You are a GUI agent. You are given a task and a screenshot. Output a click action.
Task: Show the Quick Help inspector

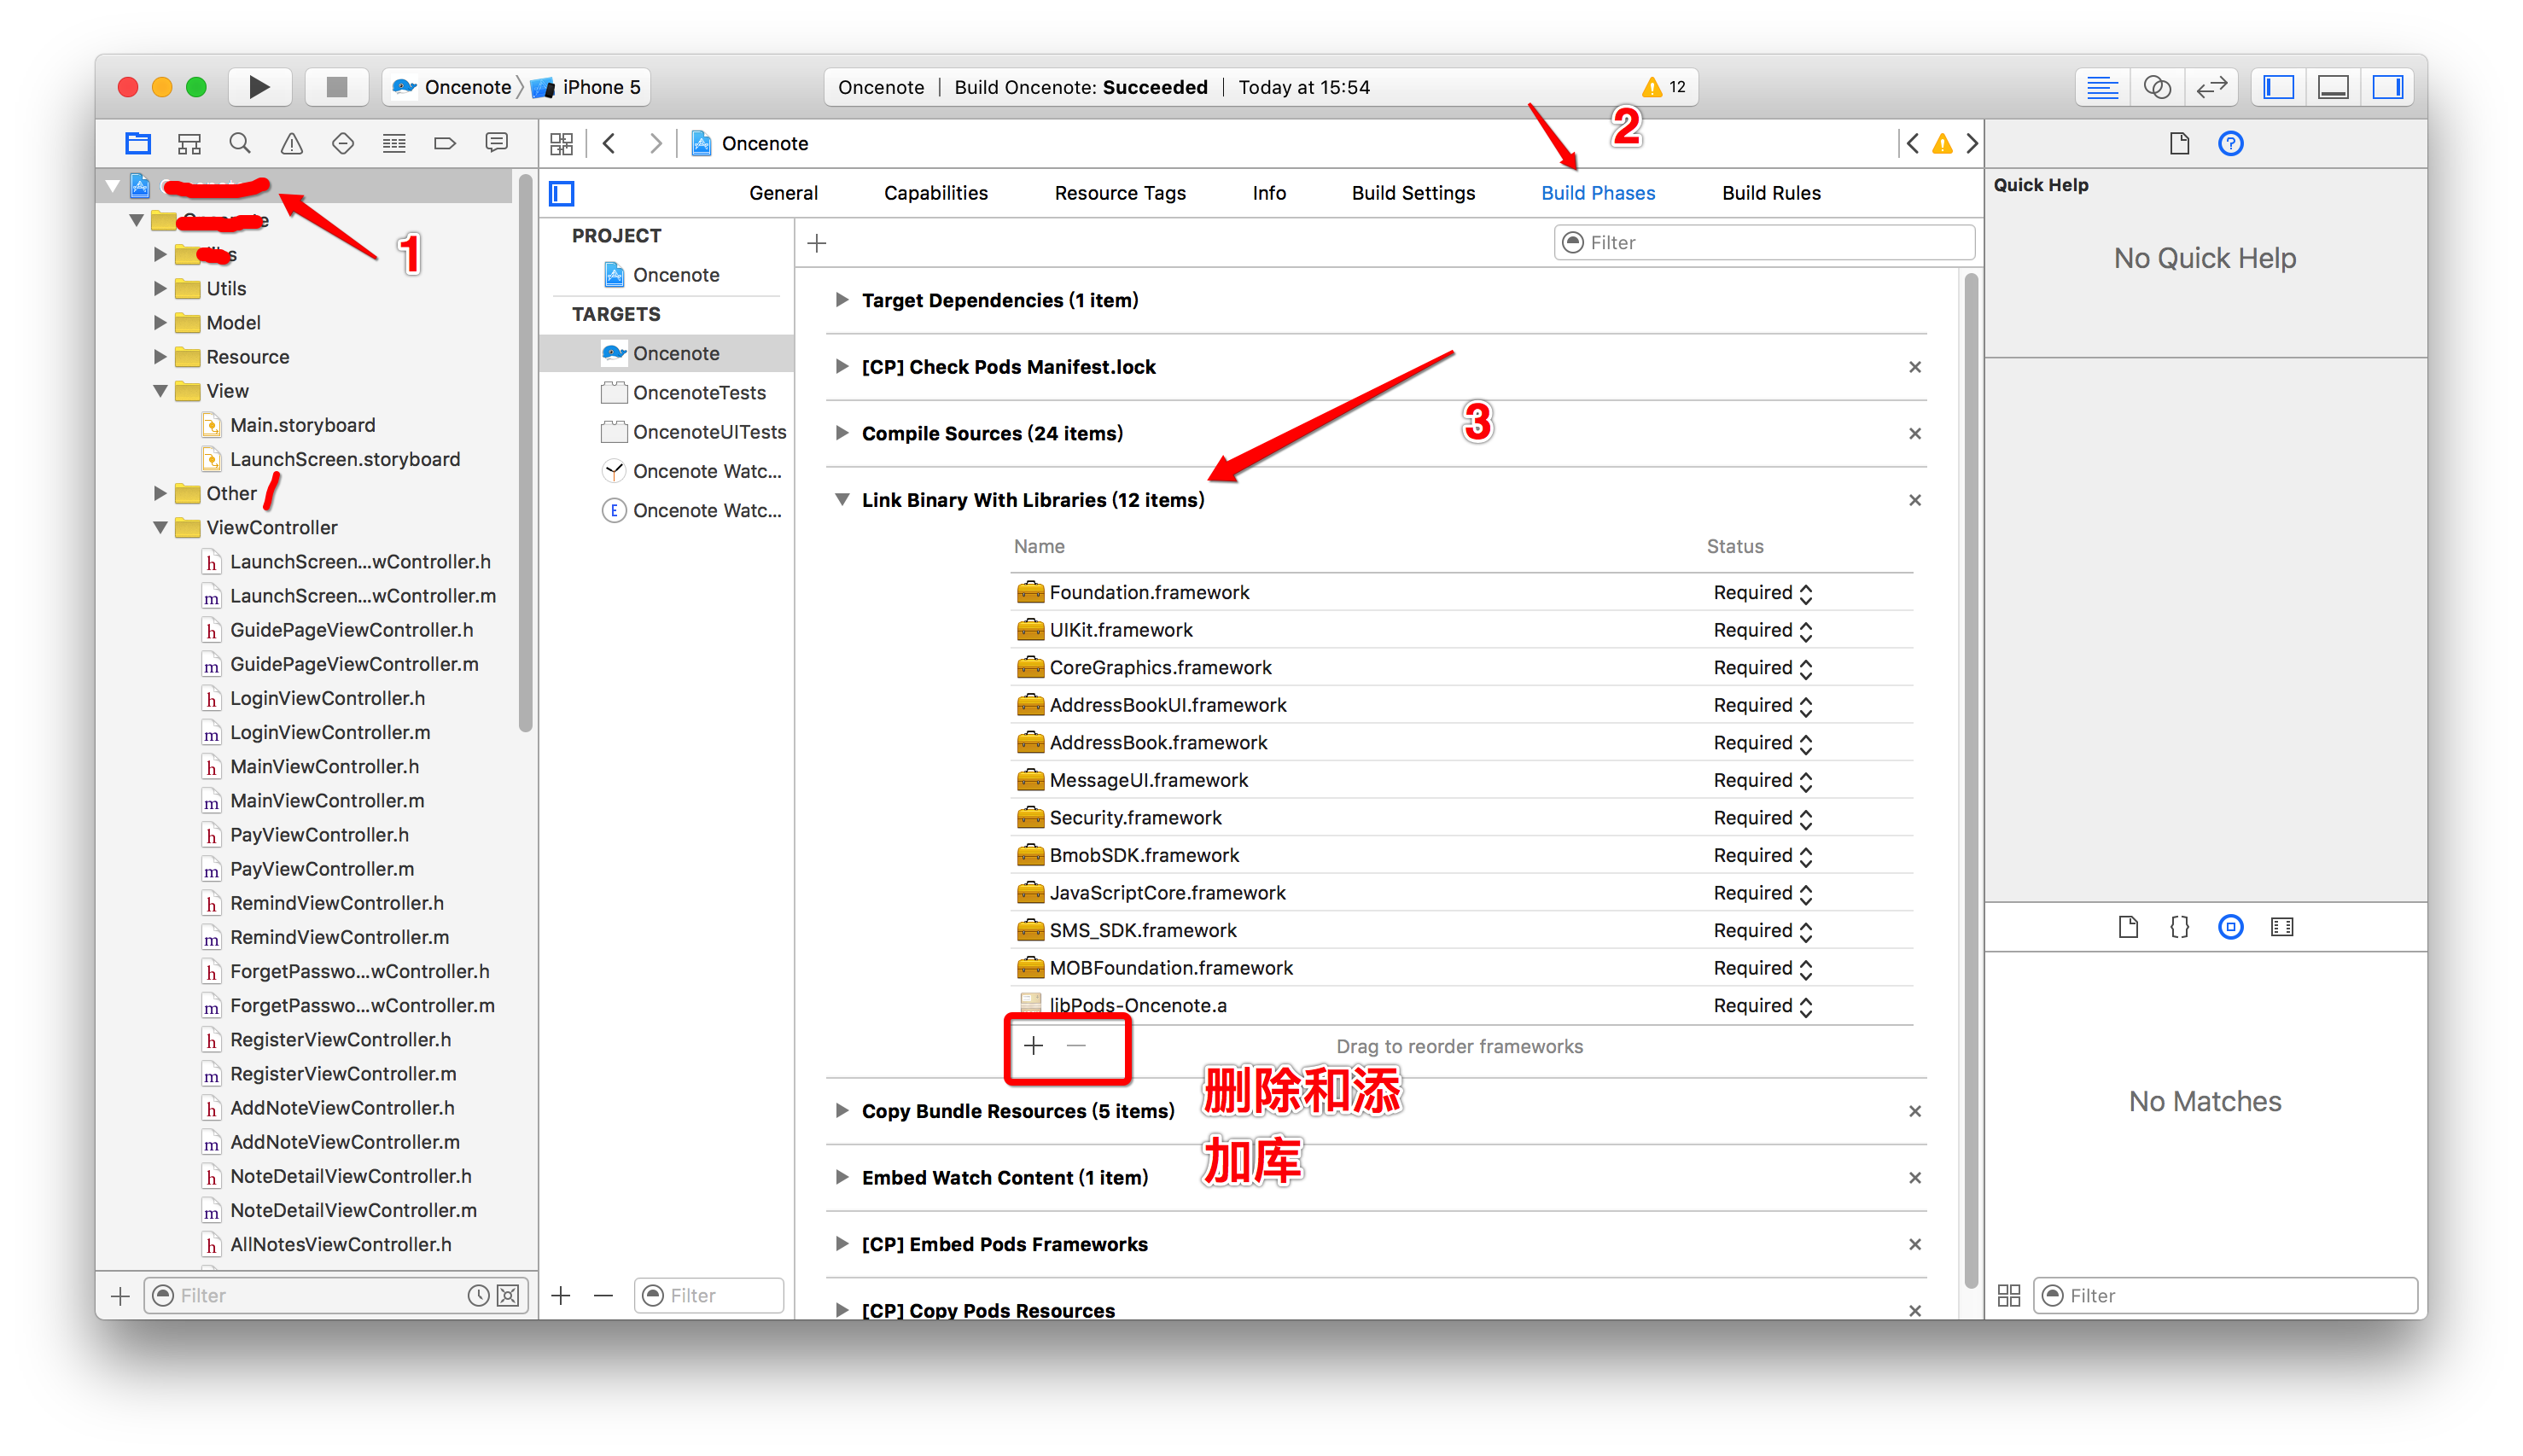tap(2231, 143)
